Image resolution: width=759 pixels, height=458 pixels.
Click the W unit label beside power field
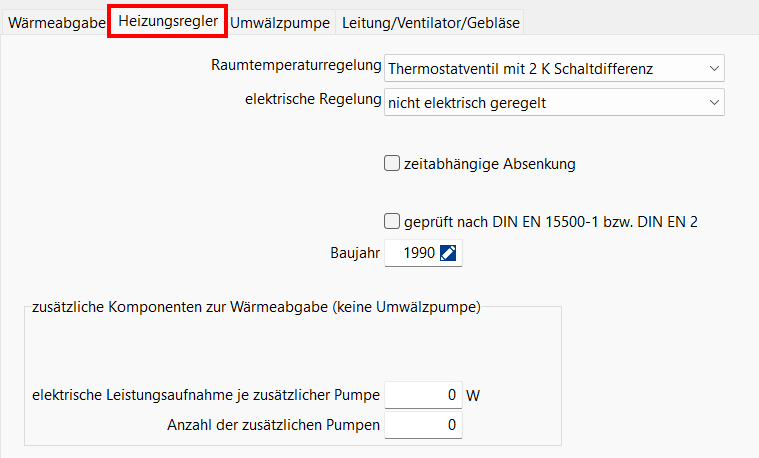[473, 395]
